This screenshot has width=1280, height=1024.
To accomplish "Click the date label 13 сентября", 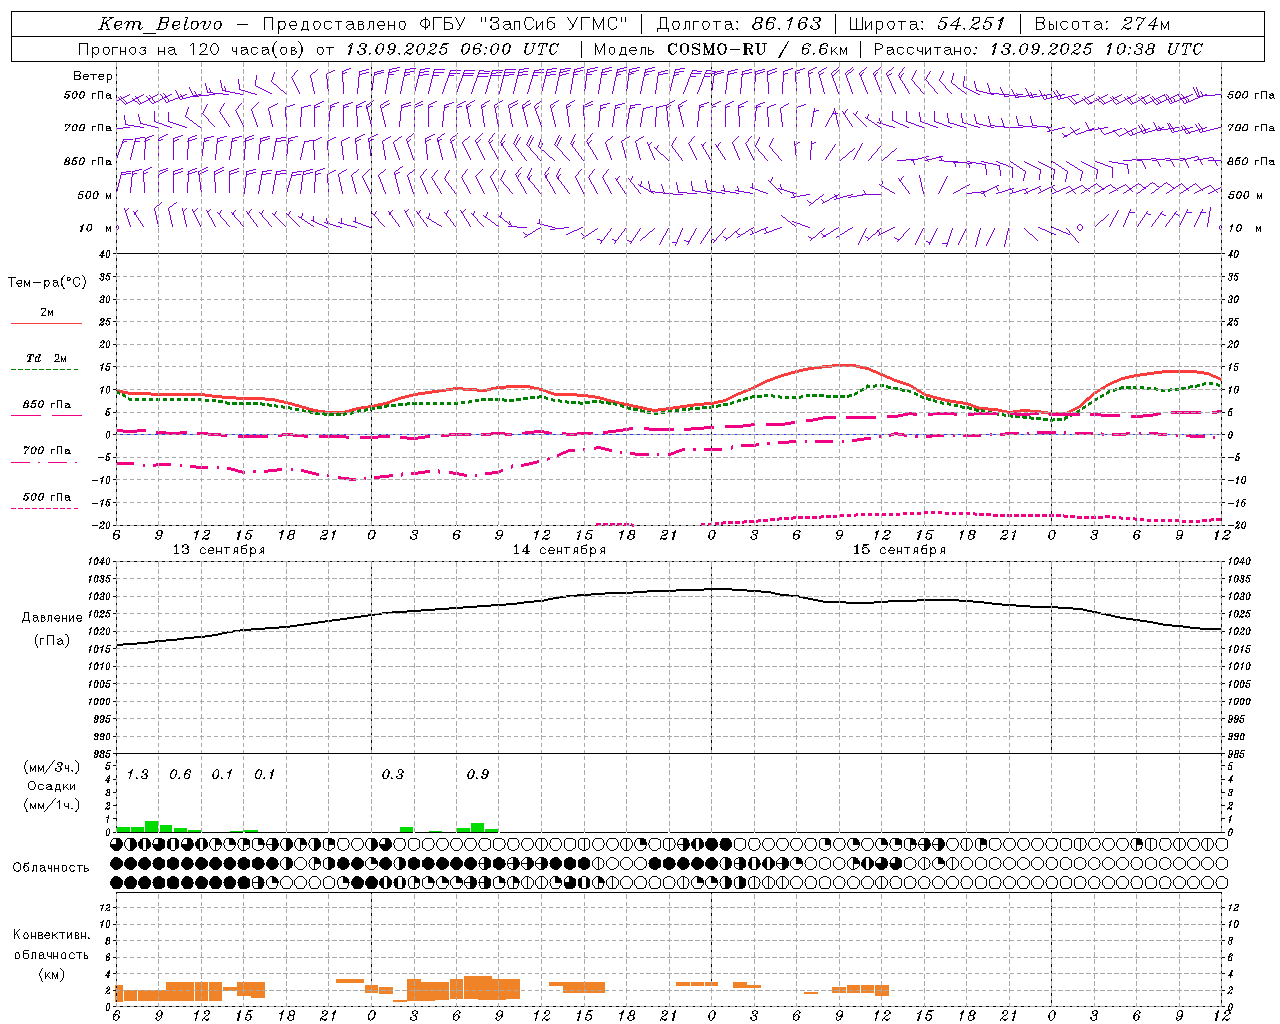I will pyautogui.click(x=219, y=550).
